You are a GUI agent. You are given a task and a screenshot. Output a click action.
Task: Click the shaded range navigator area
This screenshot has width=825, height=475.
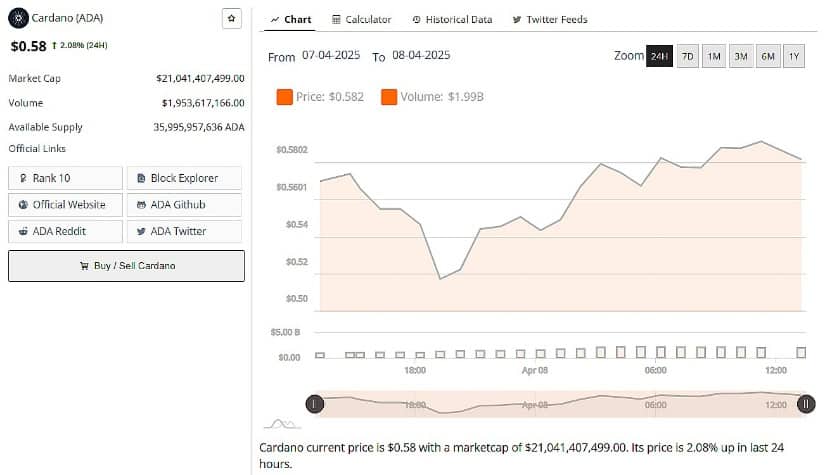click(560, 404)
